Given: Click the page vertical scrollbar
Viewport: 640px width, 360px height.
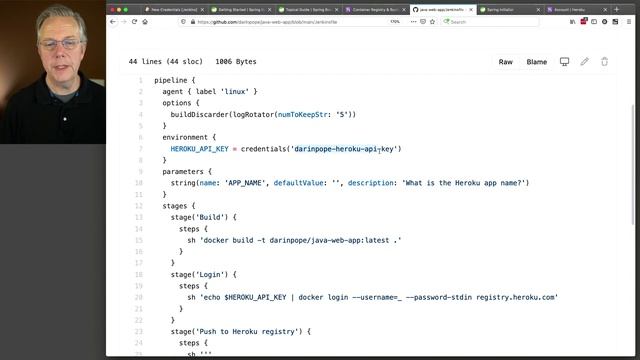Looking at the screenshot, I should [633, 163].
